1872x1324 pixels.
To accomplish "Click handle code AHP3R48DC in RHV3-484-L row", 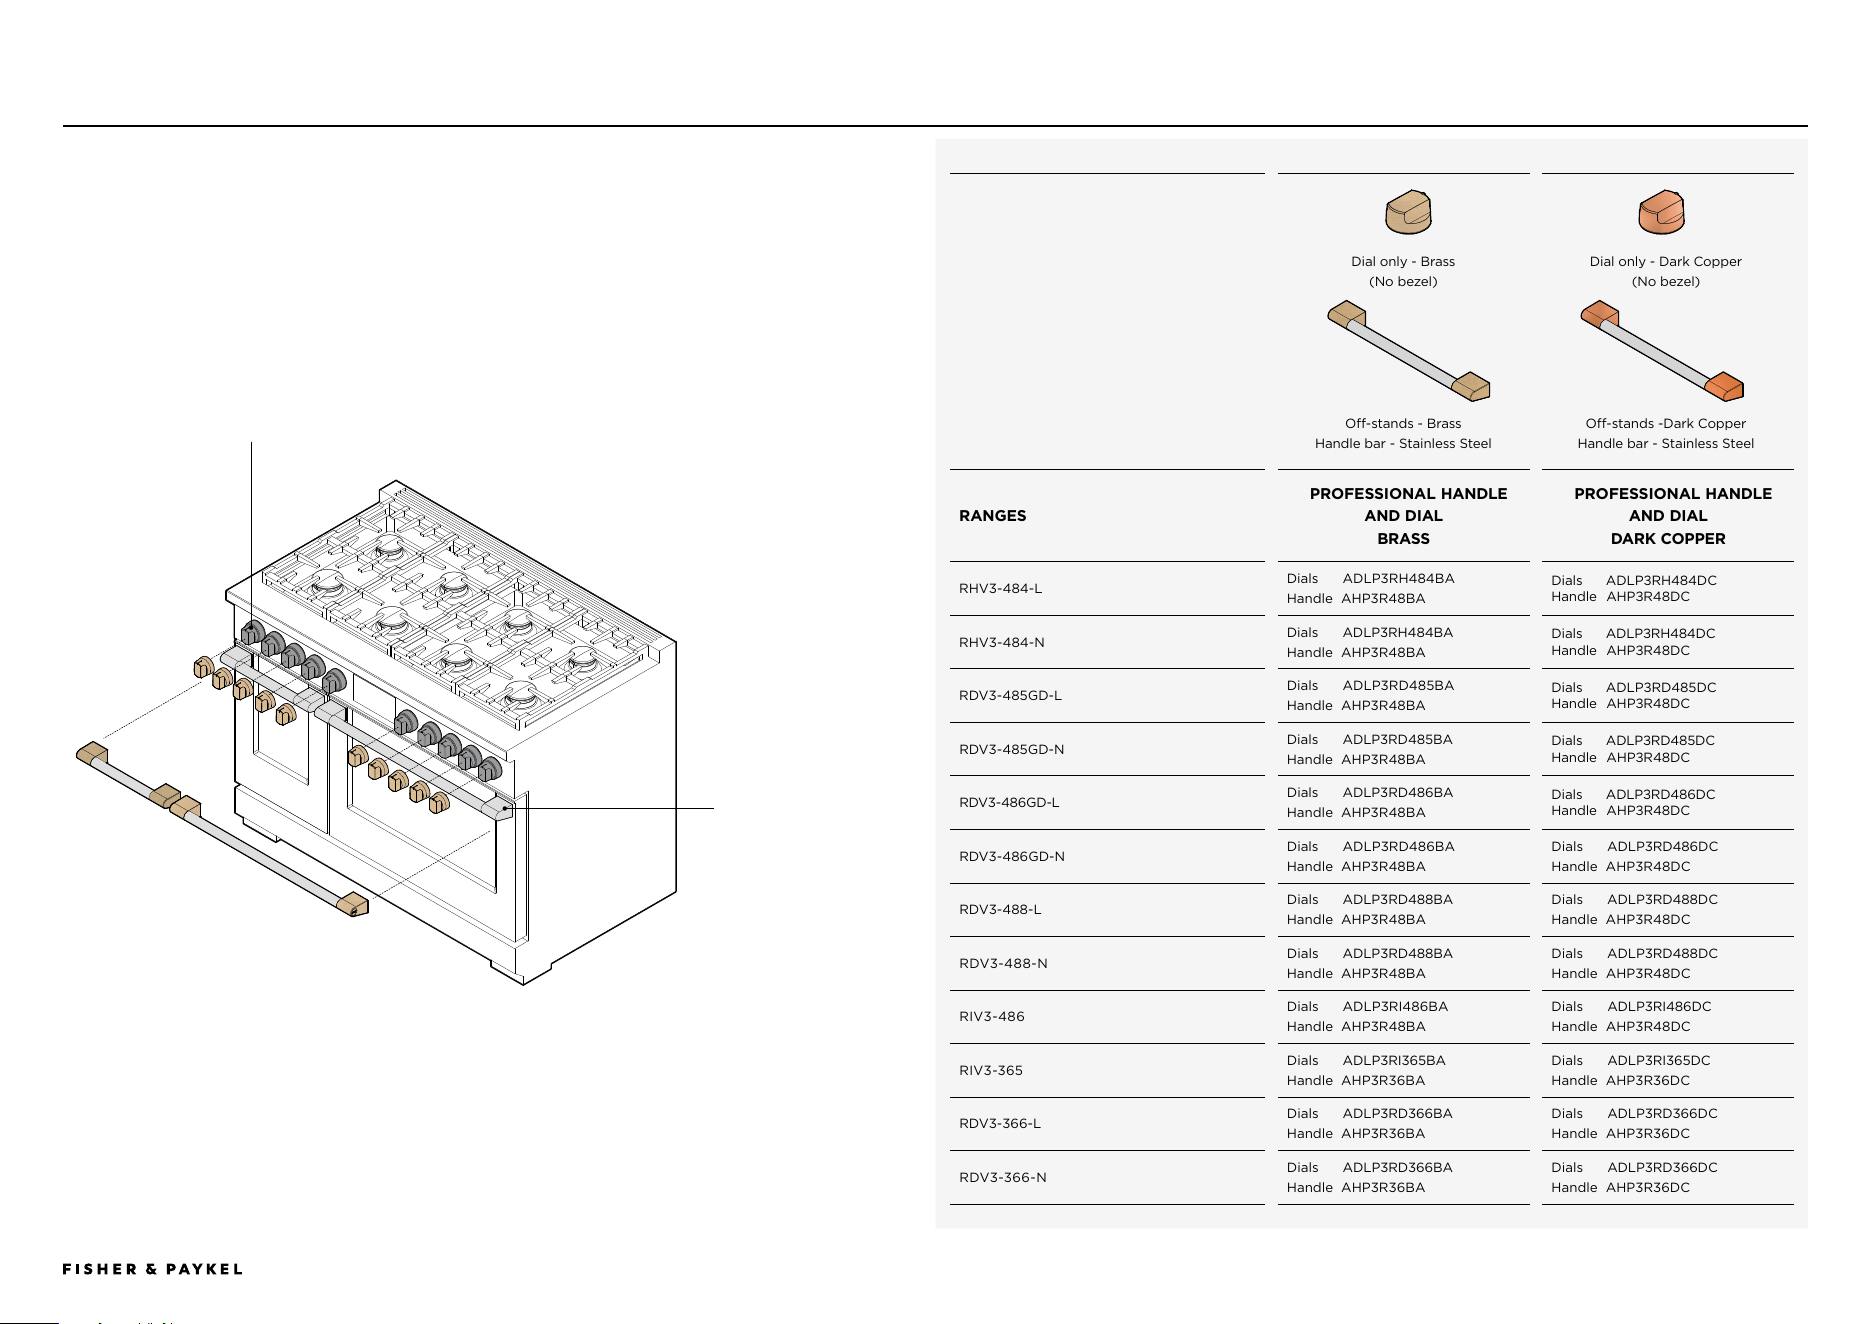I will [1648, 597].
